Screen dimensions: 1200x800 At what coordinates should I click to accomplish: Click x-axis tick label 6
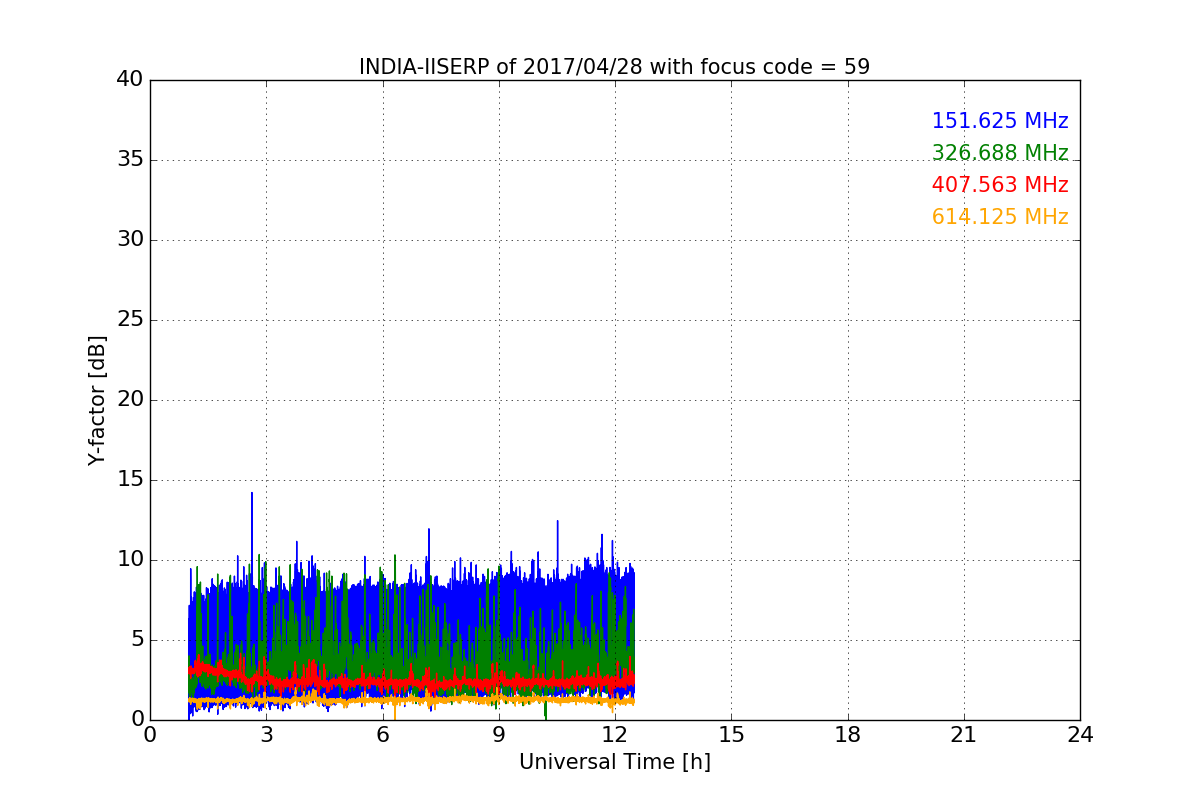click(x=383, y=735)
